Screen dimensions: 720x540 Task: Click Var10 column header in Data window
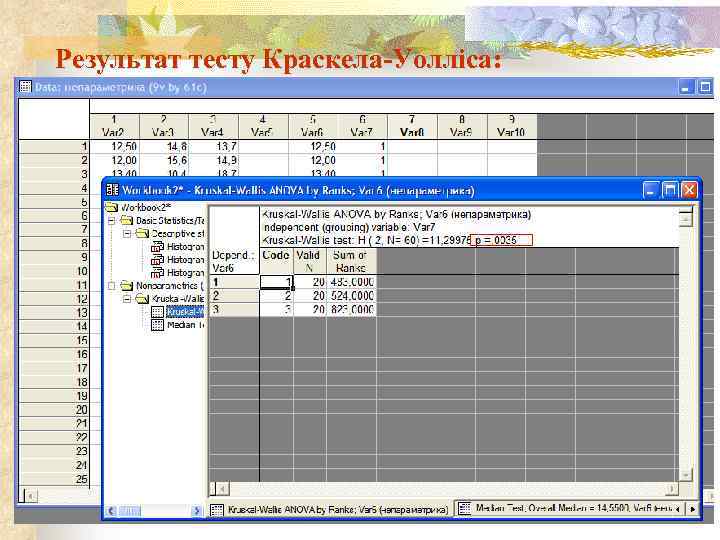pos(512,127)
